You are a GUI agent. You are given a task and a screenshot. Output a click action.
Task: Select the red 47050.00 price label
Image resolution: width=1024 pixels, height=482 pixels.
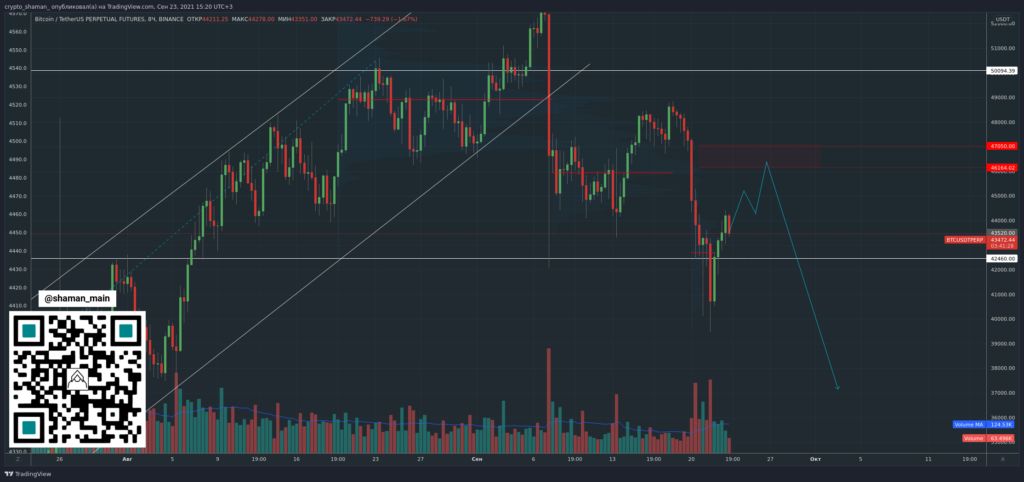tap(1000, 146)
